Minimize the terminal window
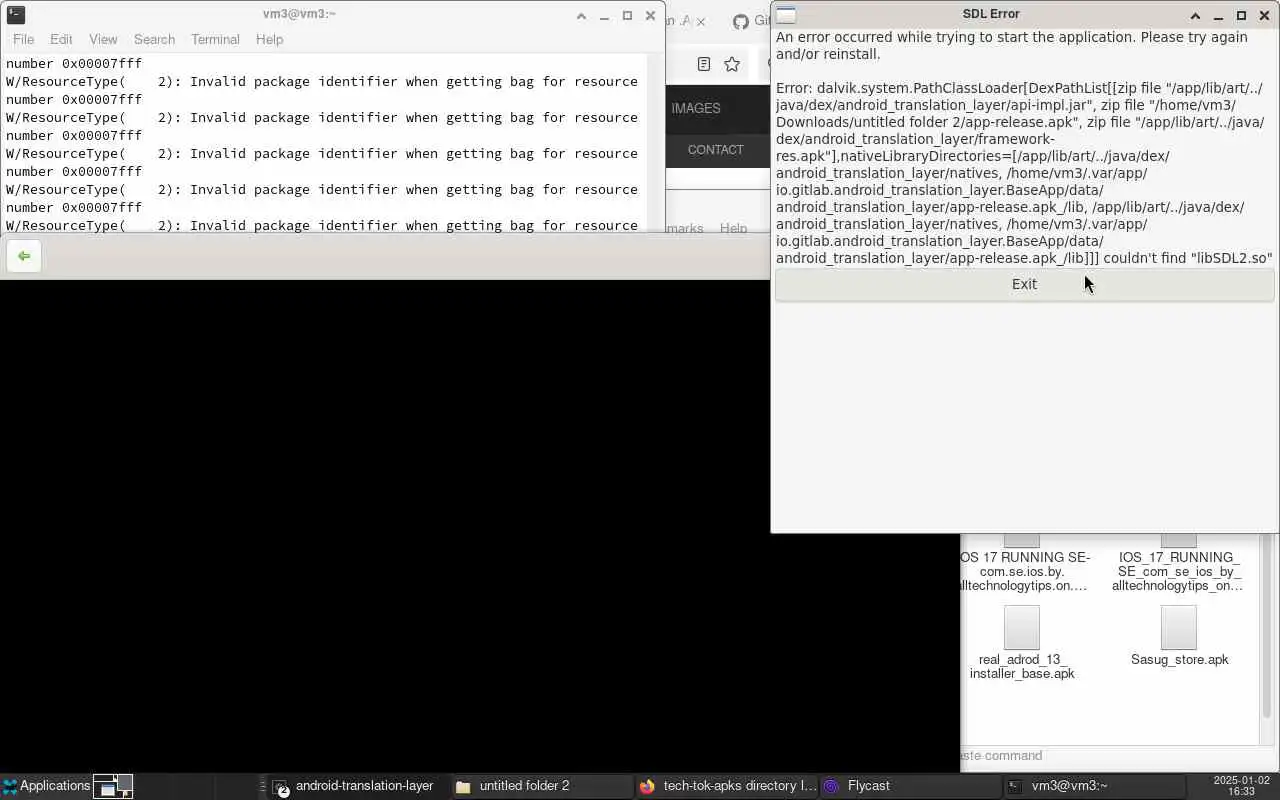1280x800 pixels. click(x=604, y=16)
